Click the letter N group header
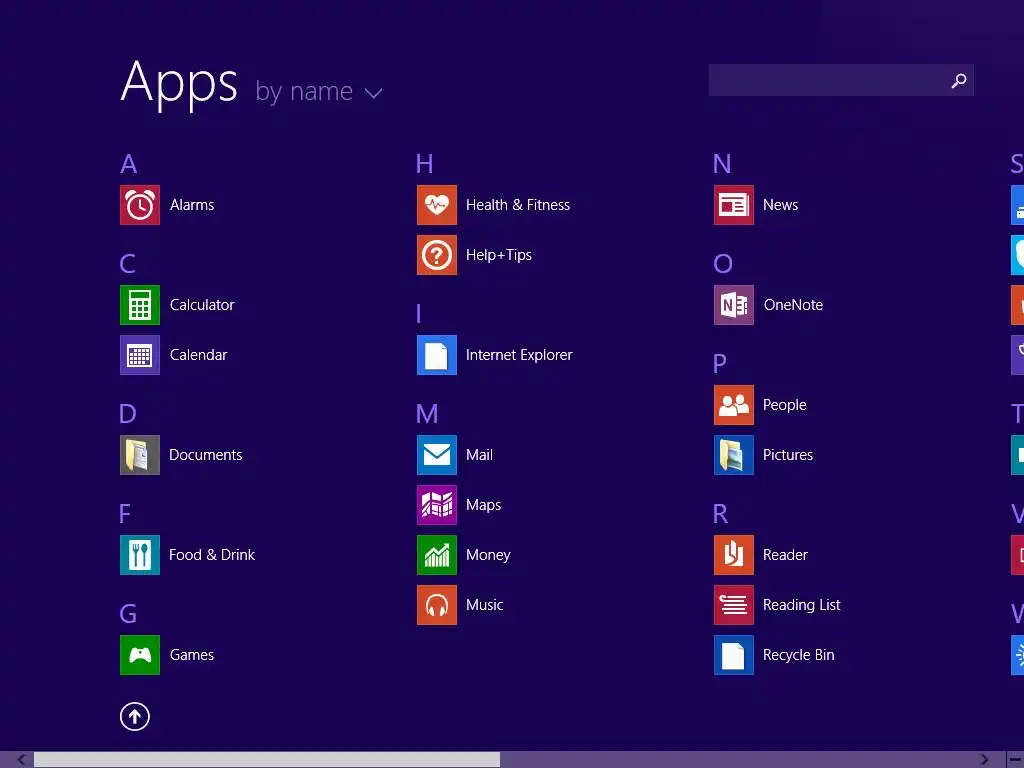This screenshot has height=768, width=1024. point(722,164)
